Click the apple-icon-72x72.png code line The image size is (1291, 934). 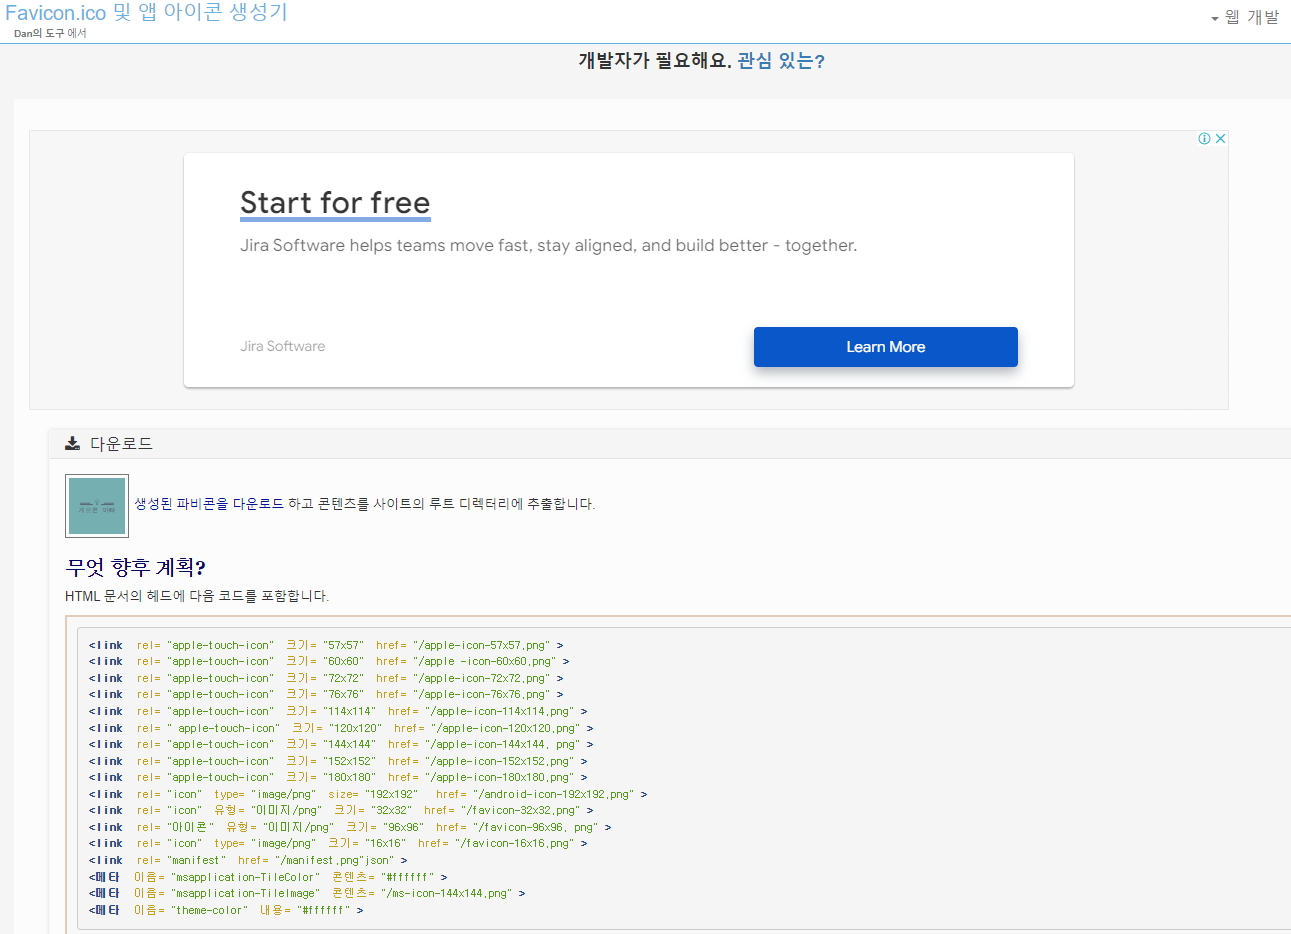(x=326, y=678)
